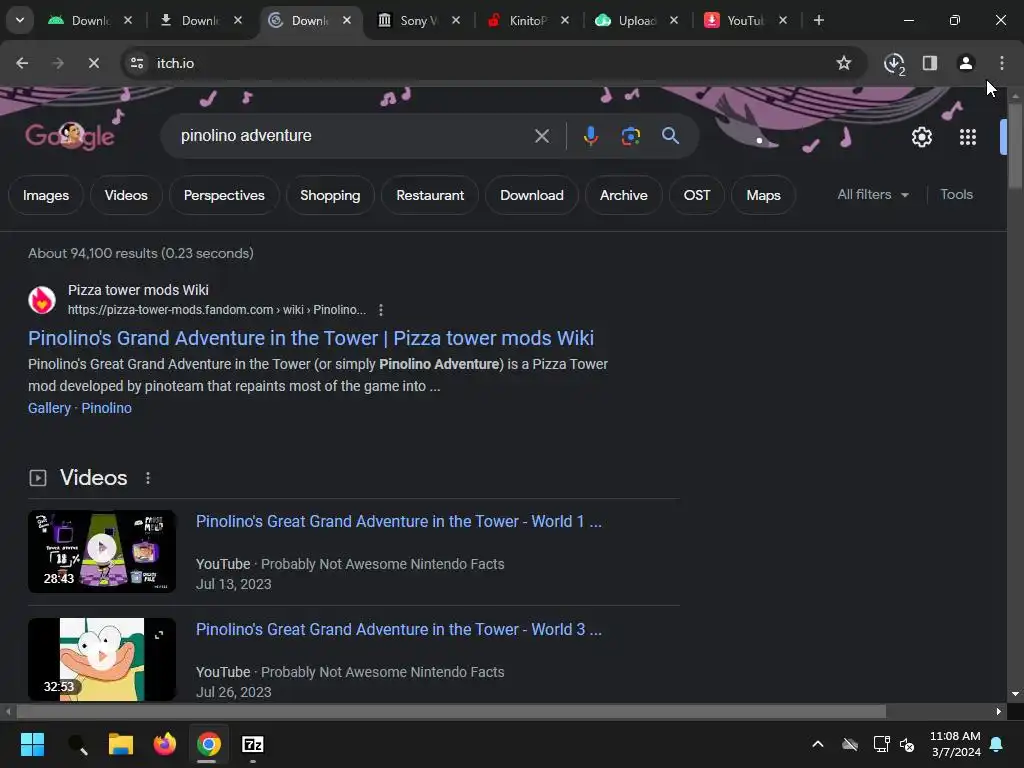Click Pizza tower mods Wiki favicon
Screen dimensions: 1024x768
tap(42, 300)
